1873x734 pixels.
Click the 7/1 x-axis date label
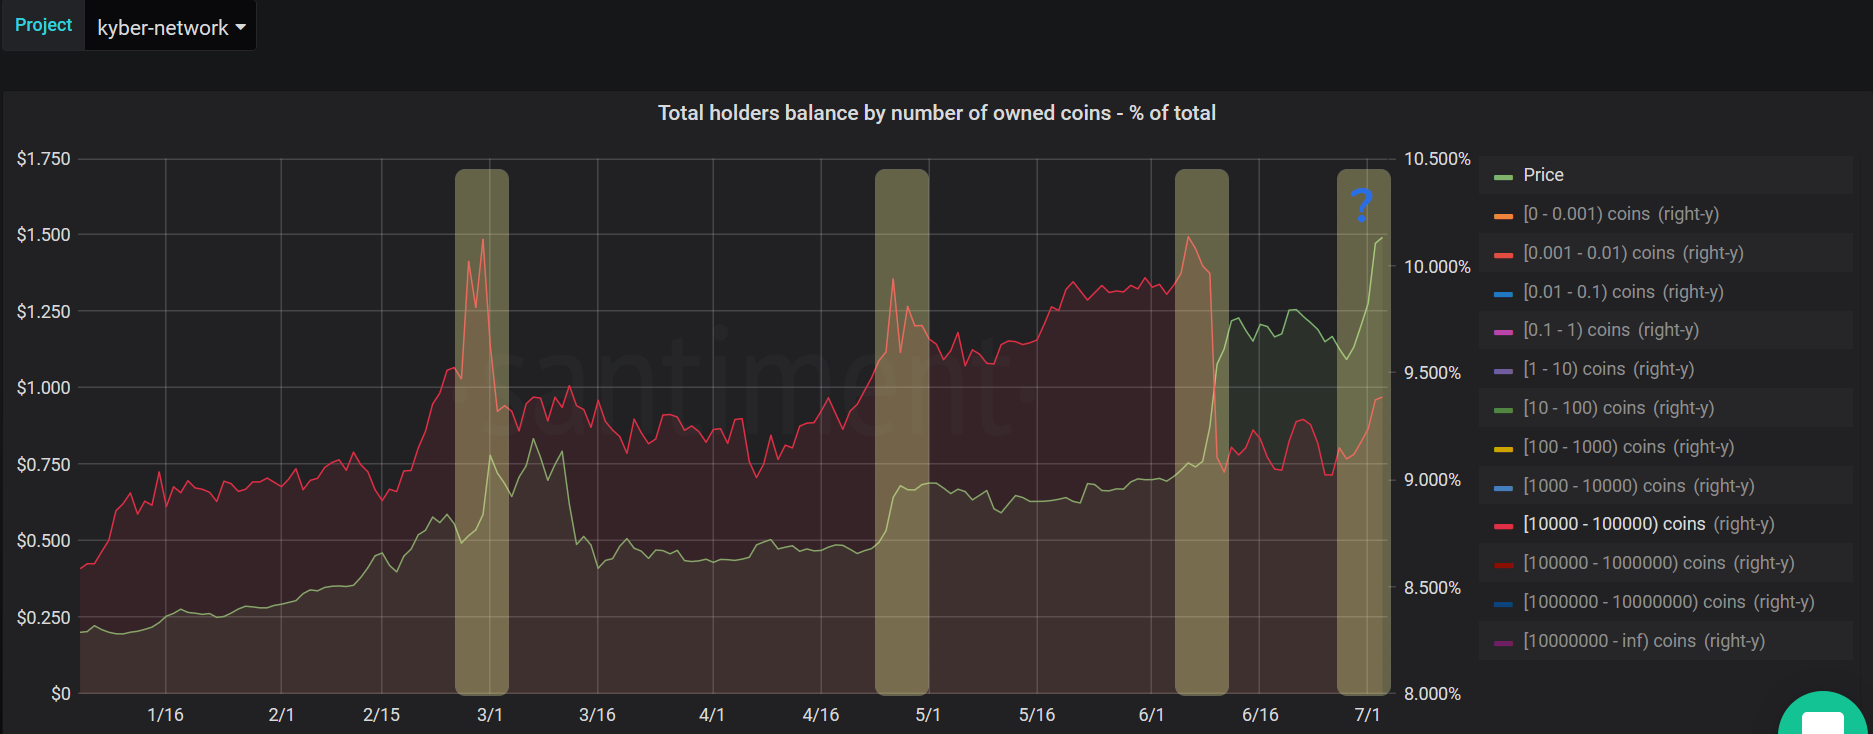(x=1367, y=715)
